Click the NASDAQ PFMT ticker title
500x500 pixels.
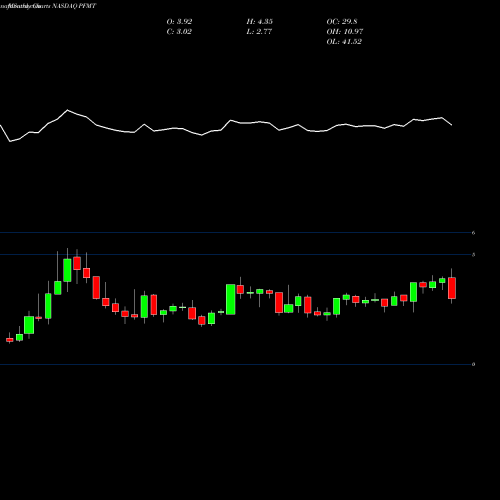(x=74, y=6)
